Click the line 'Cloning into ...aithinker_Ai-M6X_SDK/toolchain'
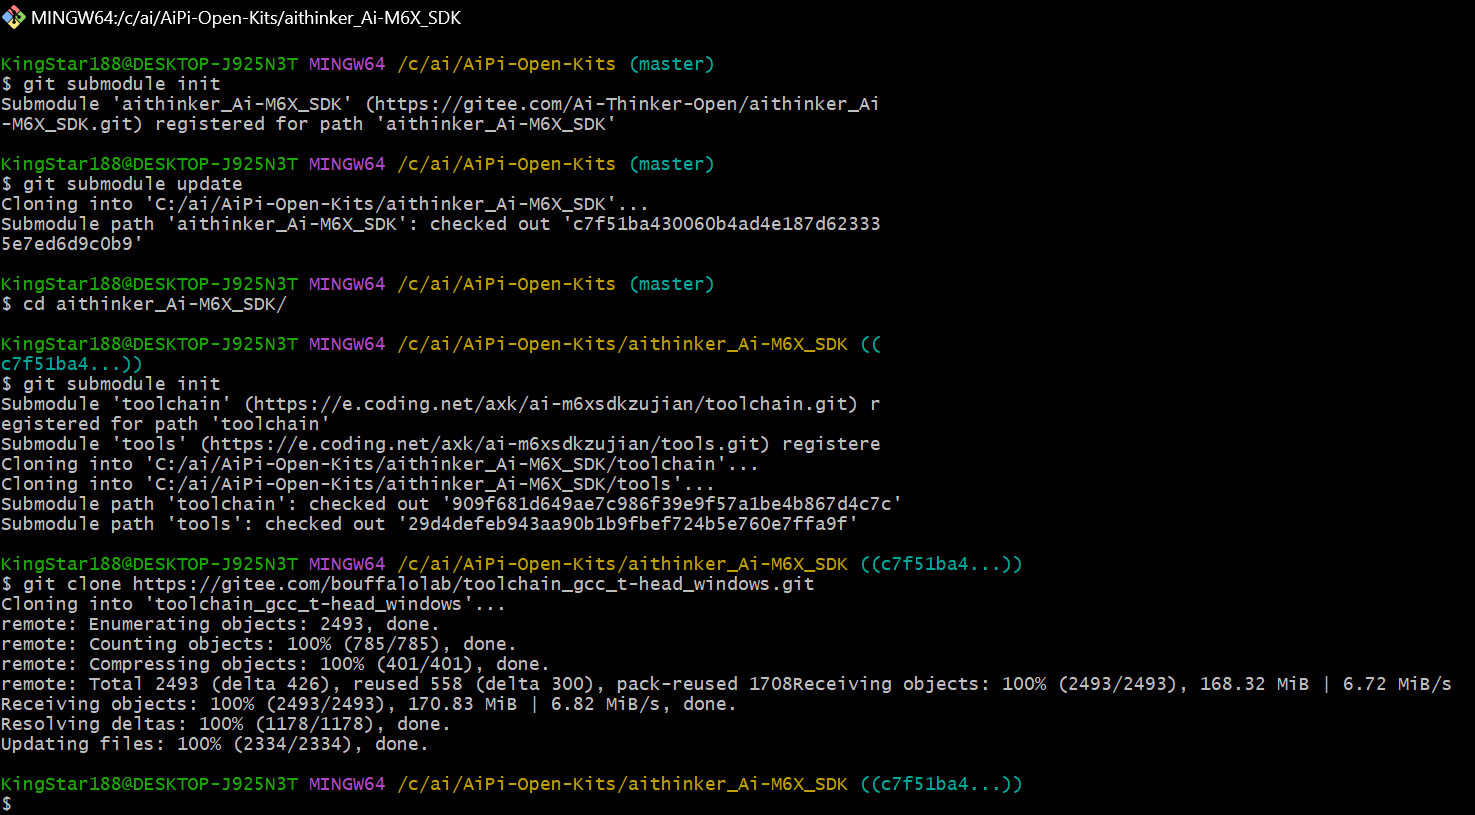Viewport: 1475px width, 815px height. [380, 464]
